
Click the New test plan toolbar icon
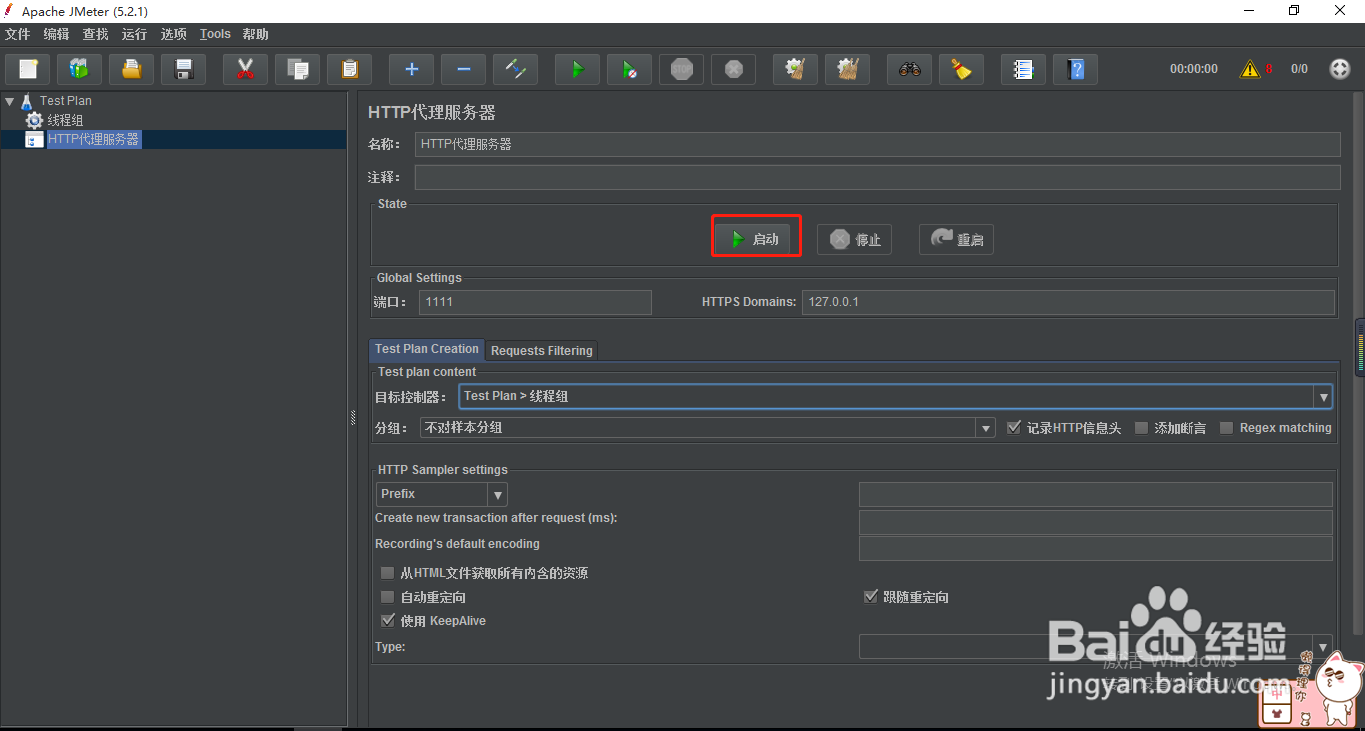[27, 69]
